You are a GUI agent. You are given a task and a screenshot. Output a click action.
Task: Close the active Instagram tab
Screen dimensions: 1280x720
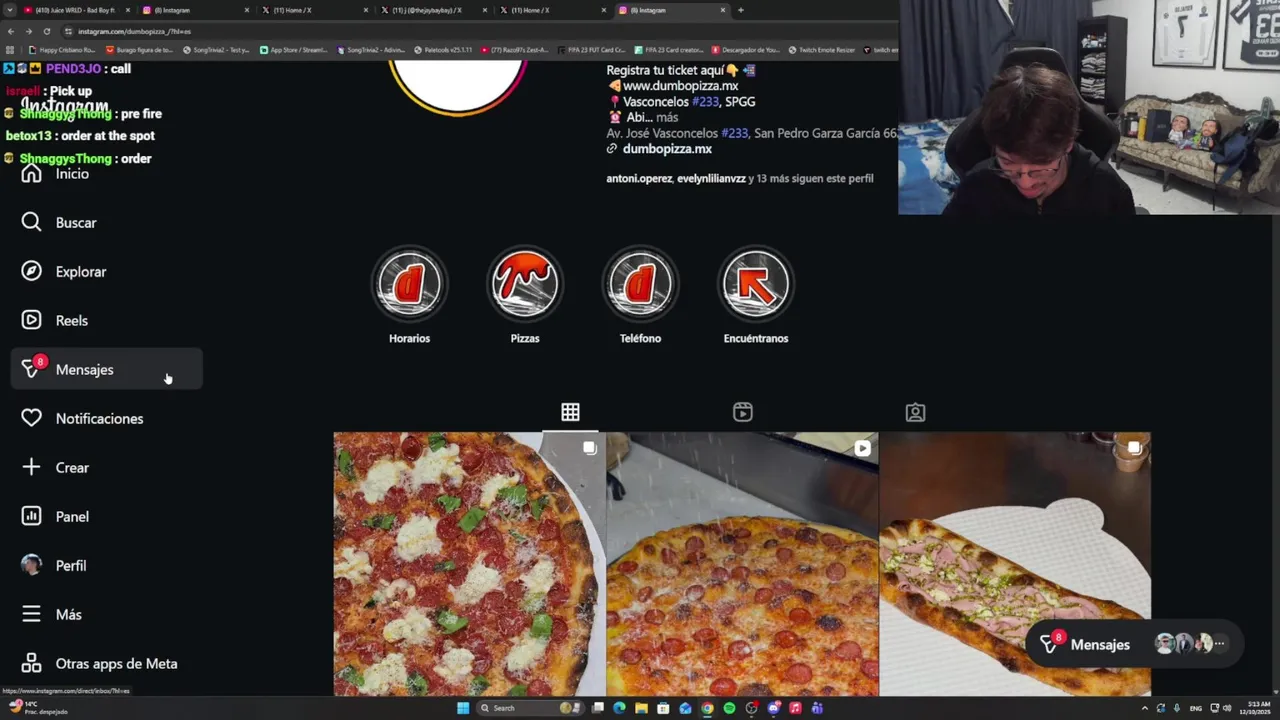pos(723,10)
